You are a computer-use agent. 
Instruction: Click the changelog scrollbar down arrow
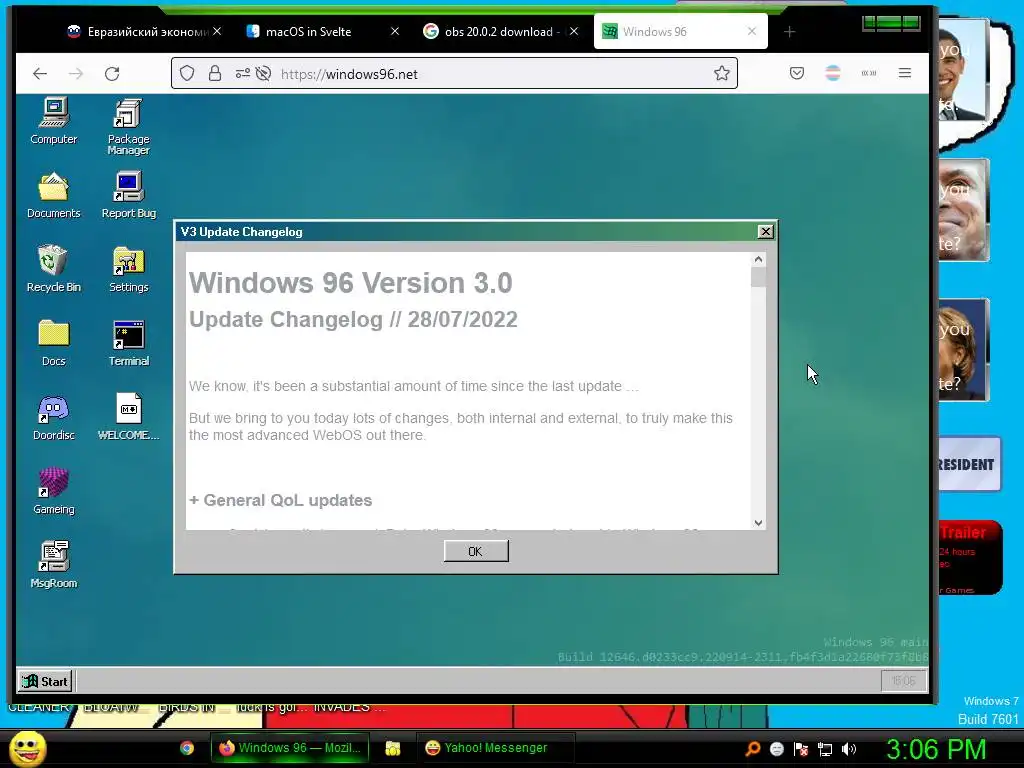(x=758, y=522)
